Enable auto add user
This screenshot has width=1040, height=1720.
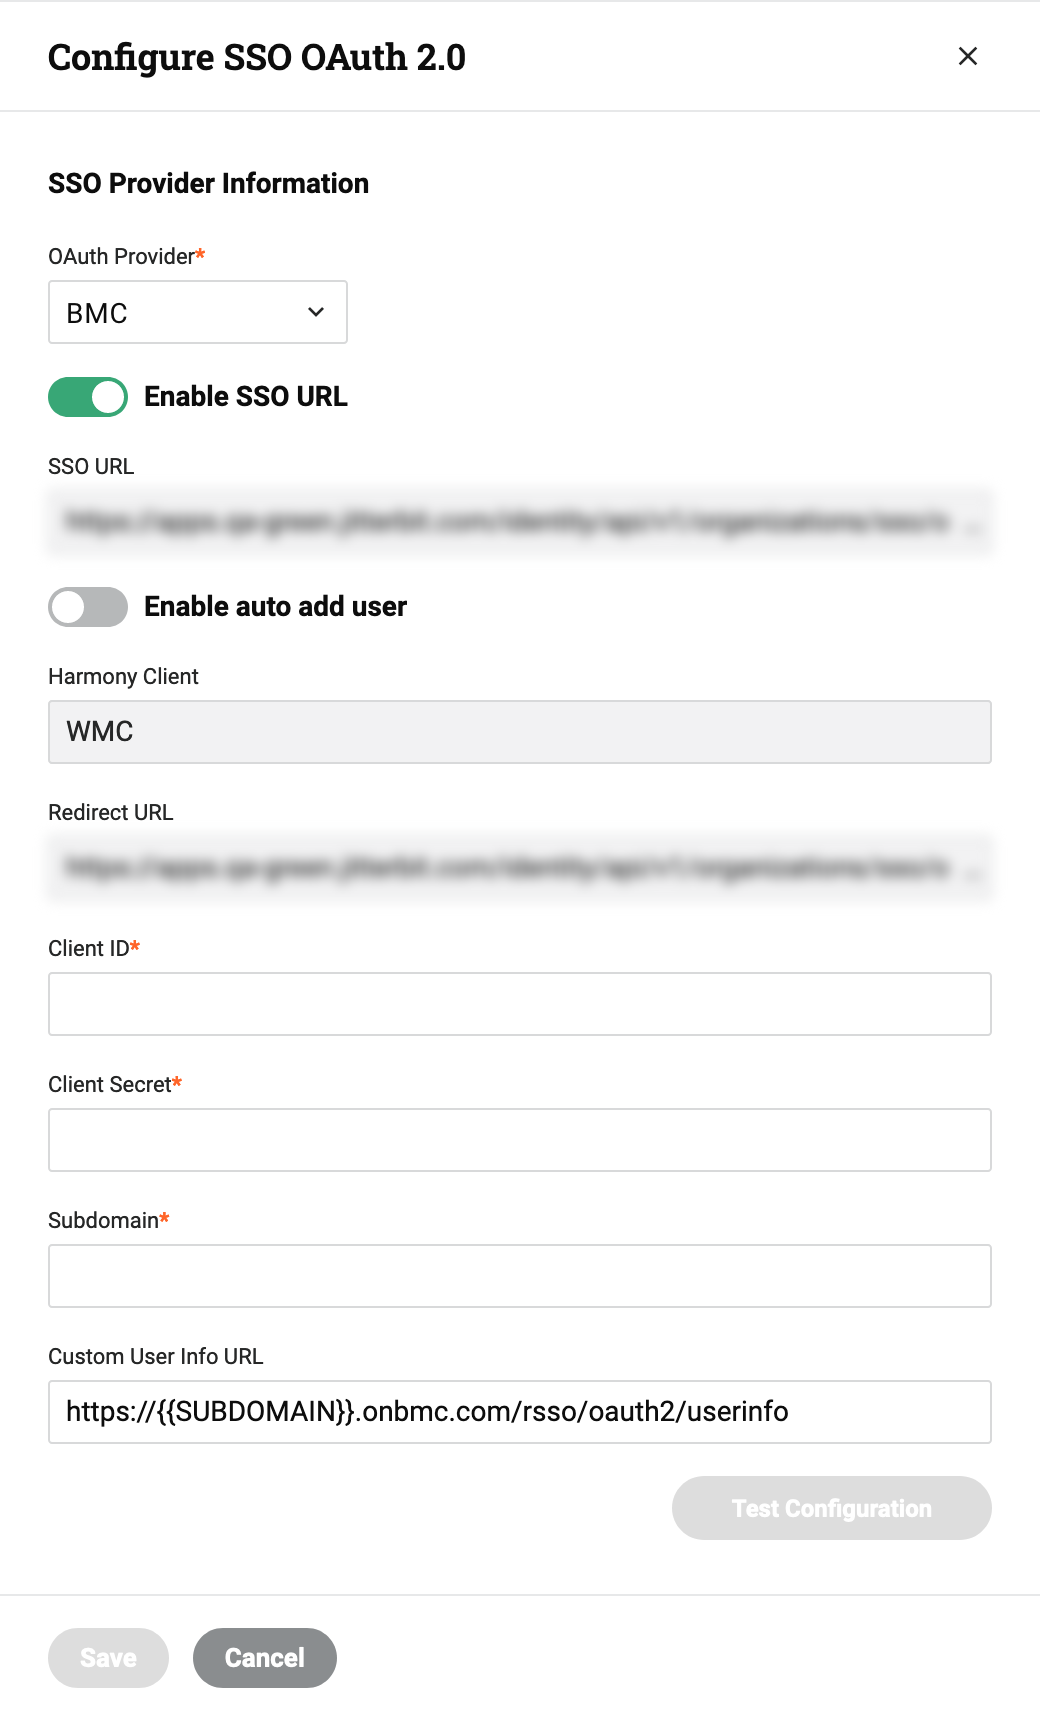click(88, 606)
